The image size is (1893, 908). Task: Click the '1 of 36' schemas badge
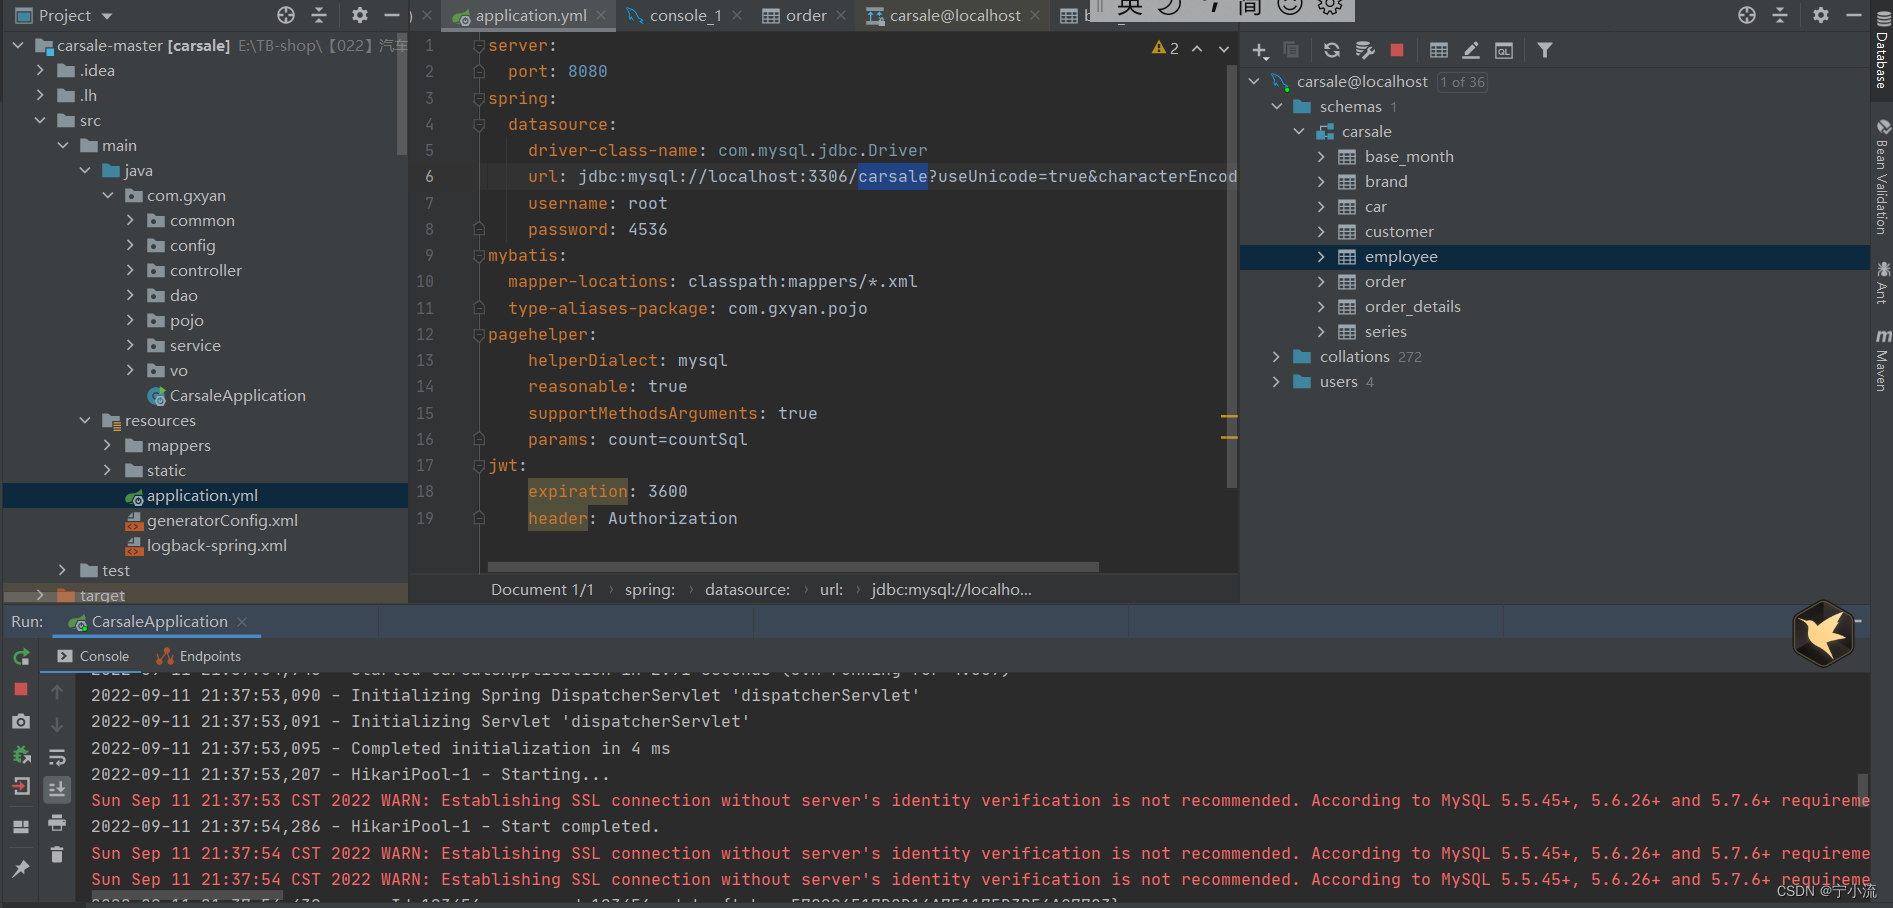click(1462, 82)
